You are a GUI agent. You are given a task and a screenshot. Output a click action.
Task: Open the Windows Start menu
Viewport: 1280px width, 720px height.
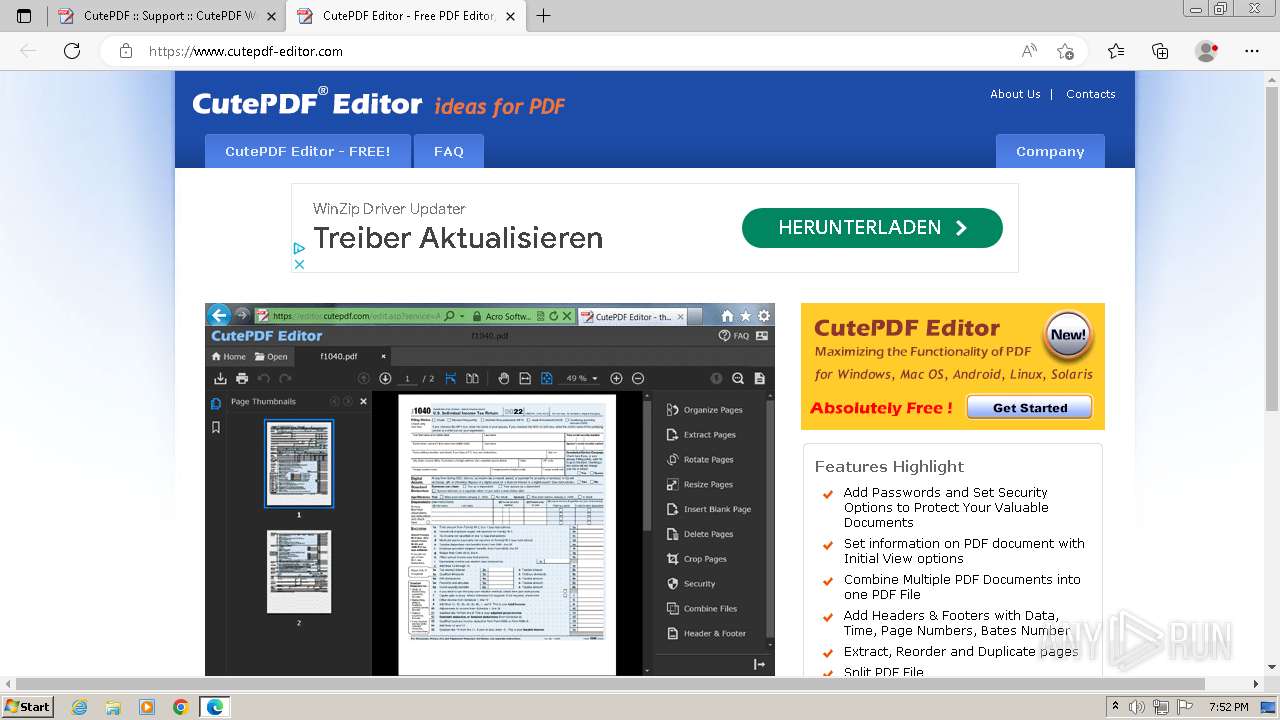(27, 706)
